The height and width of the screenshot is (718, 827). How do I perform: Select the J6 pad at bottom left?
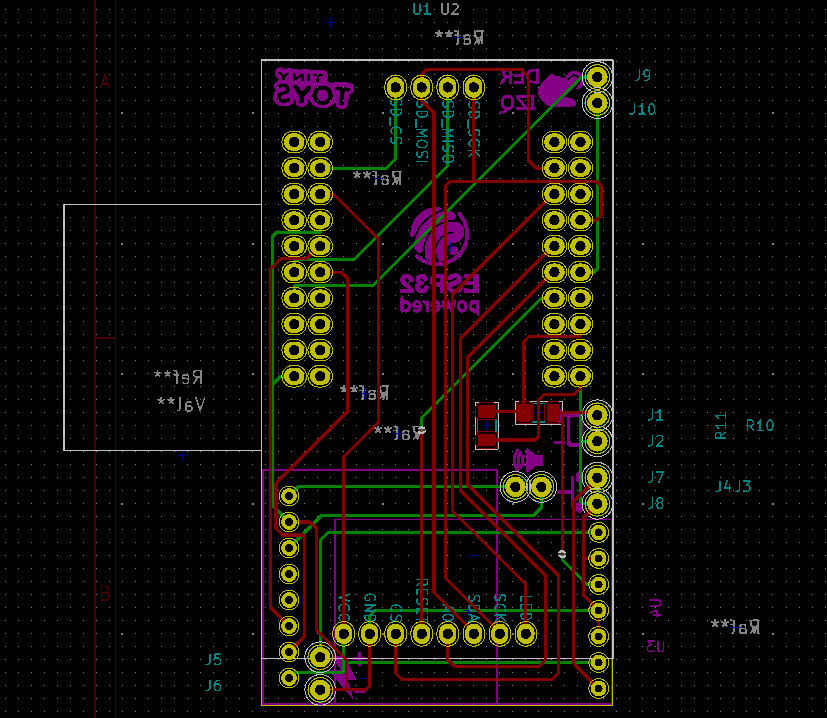point(320,688)
